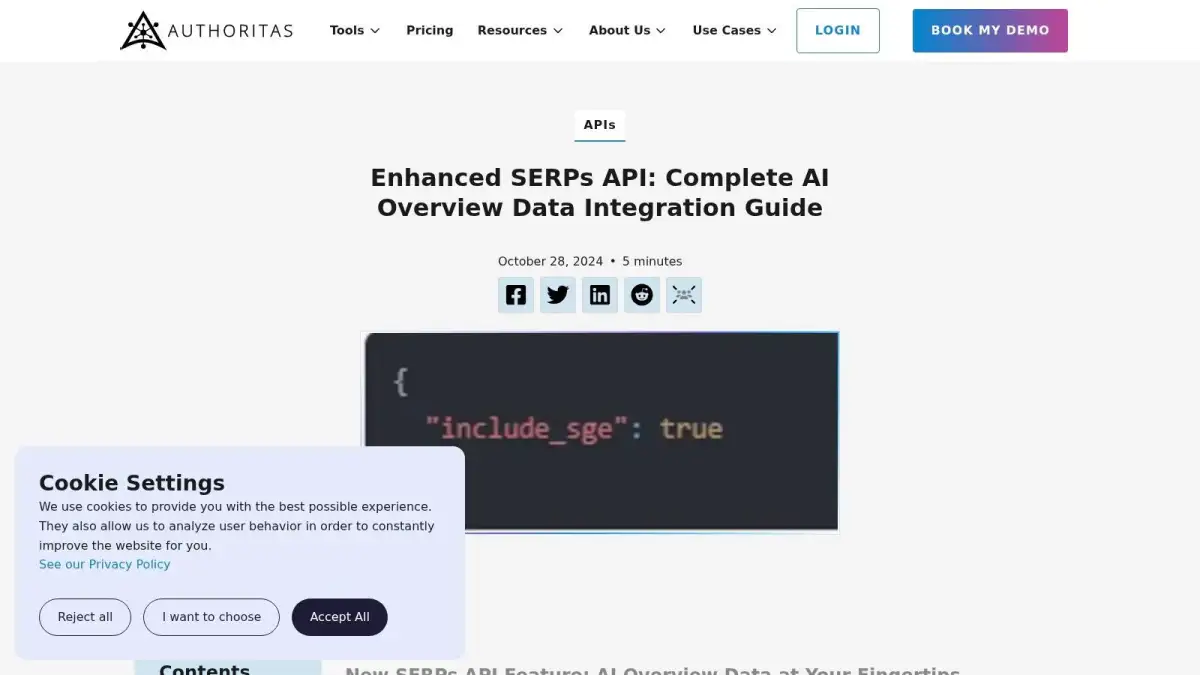
Task: Click the last share icon after Reddit
Action: coord(684,295)
